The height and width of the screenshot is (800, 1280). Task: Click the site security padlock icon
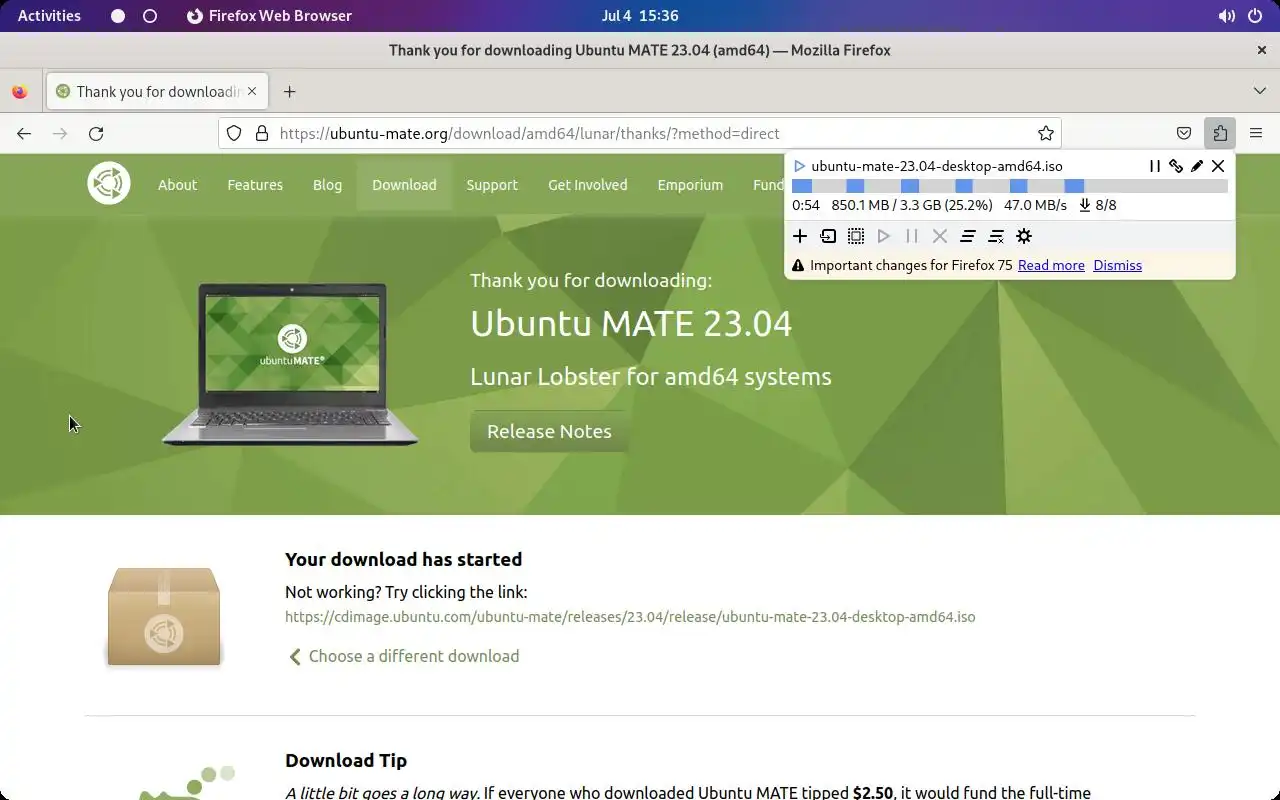click(262, 133)
